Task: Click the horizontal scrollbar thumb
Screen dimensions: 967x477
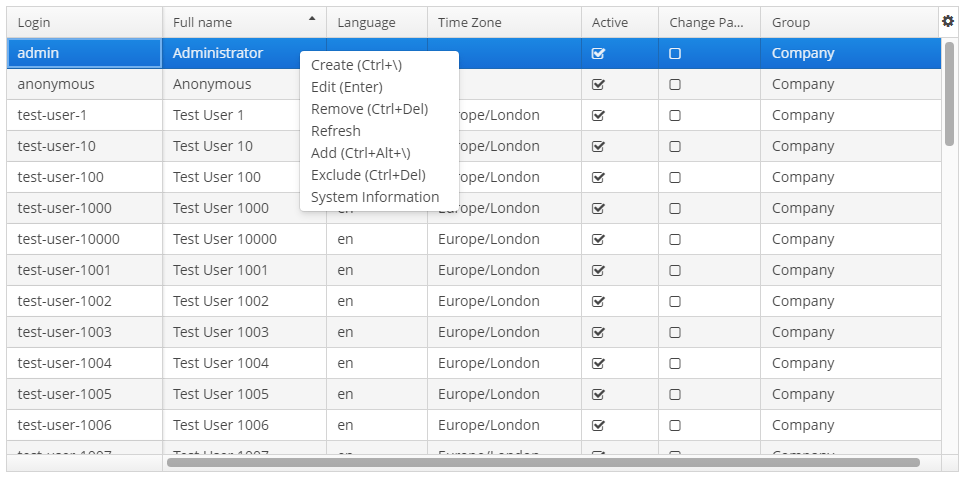Action: pyautogui.click(x=543, y=463)
